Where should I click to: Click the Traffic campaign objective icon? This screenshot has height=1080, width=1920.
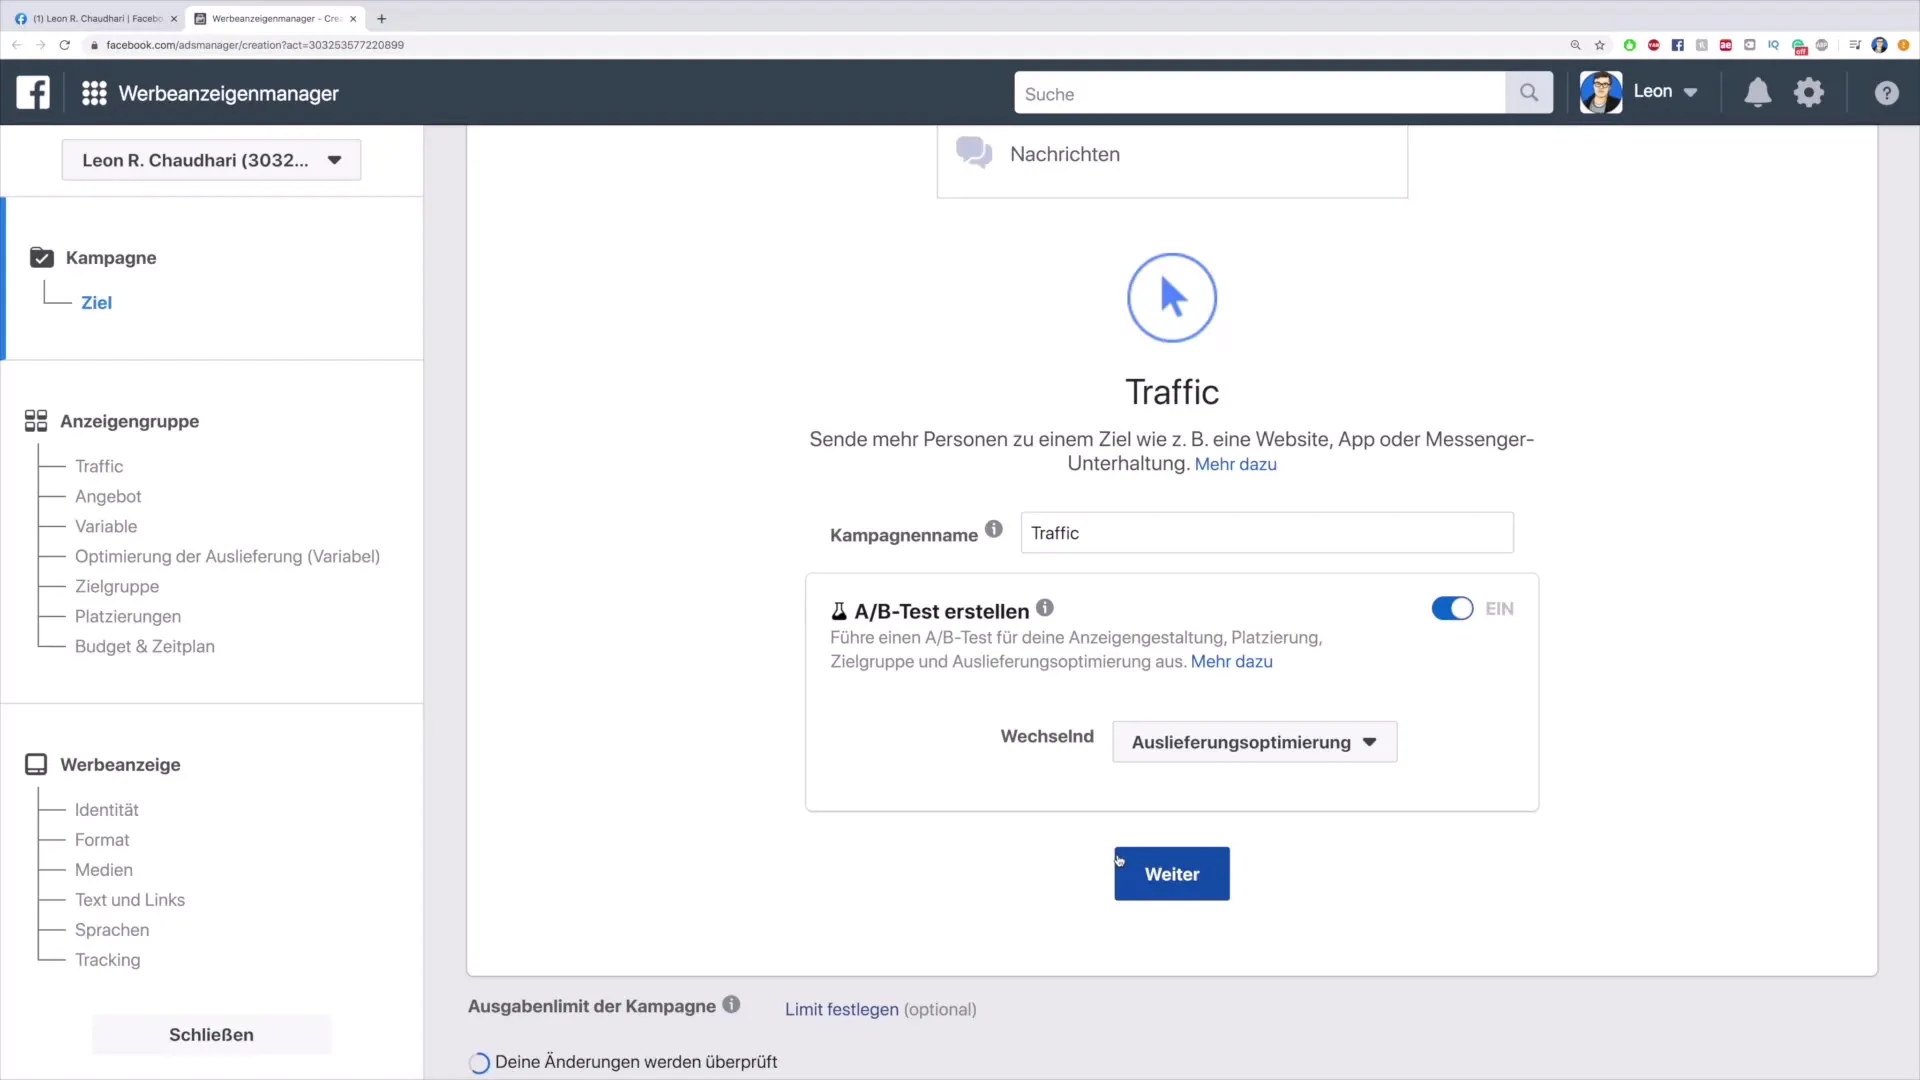(x=1172, y=295)
